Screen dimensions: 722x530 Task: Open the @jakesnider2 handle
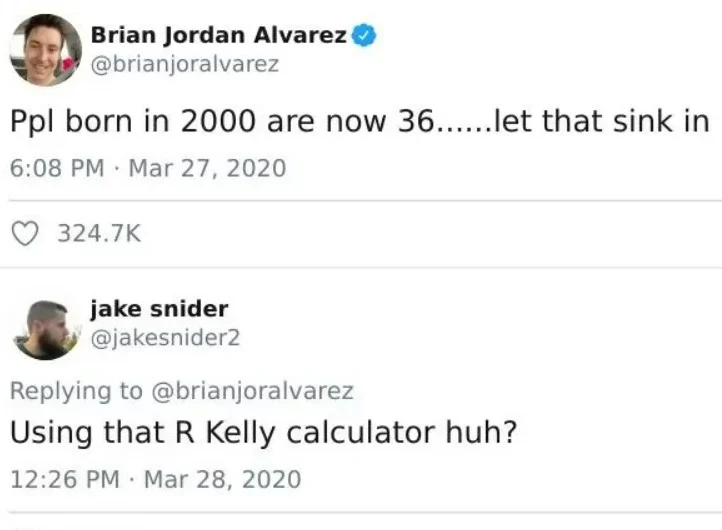click(165, 338)
